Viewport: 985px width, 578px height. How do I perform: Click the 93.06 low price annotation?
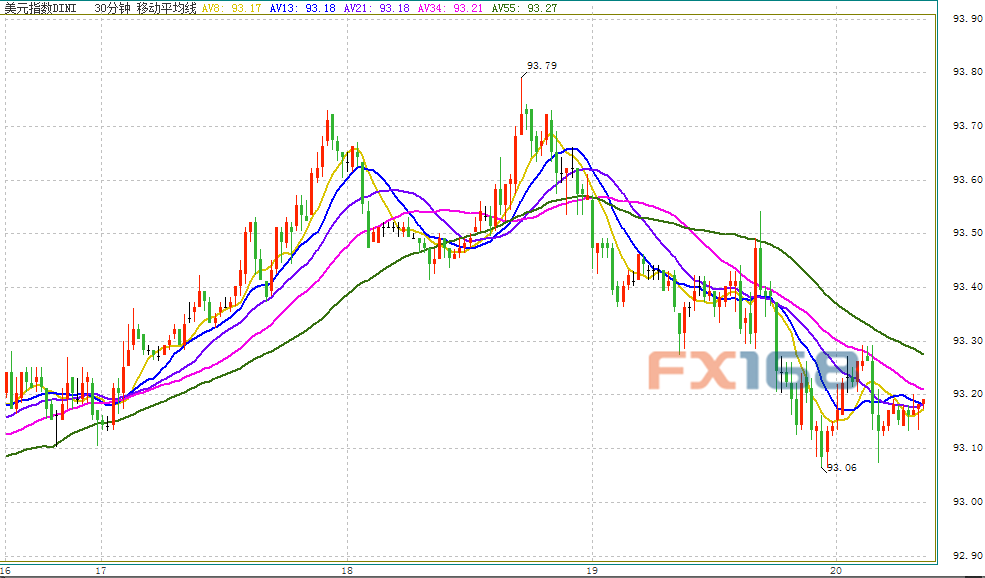click(x=842, y=467)
